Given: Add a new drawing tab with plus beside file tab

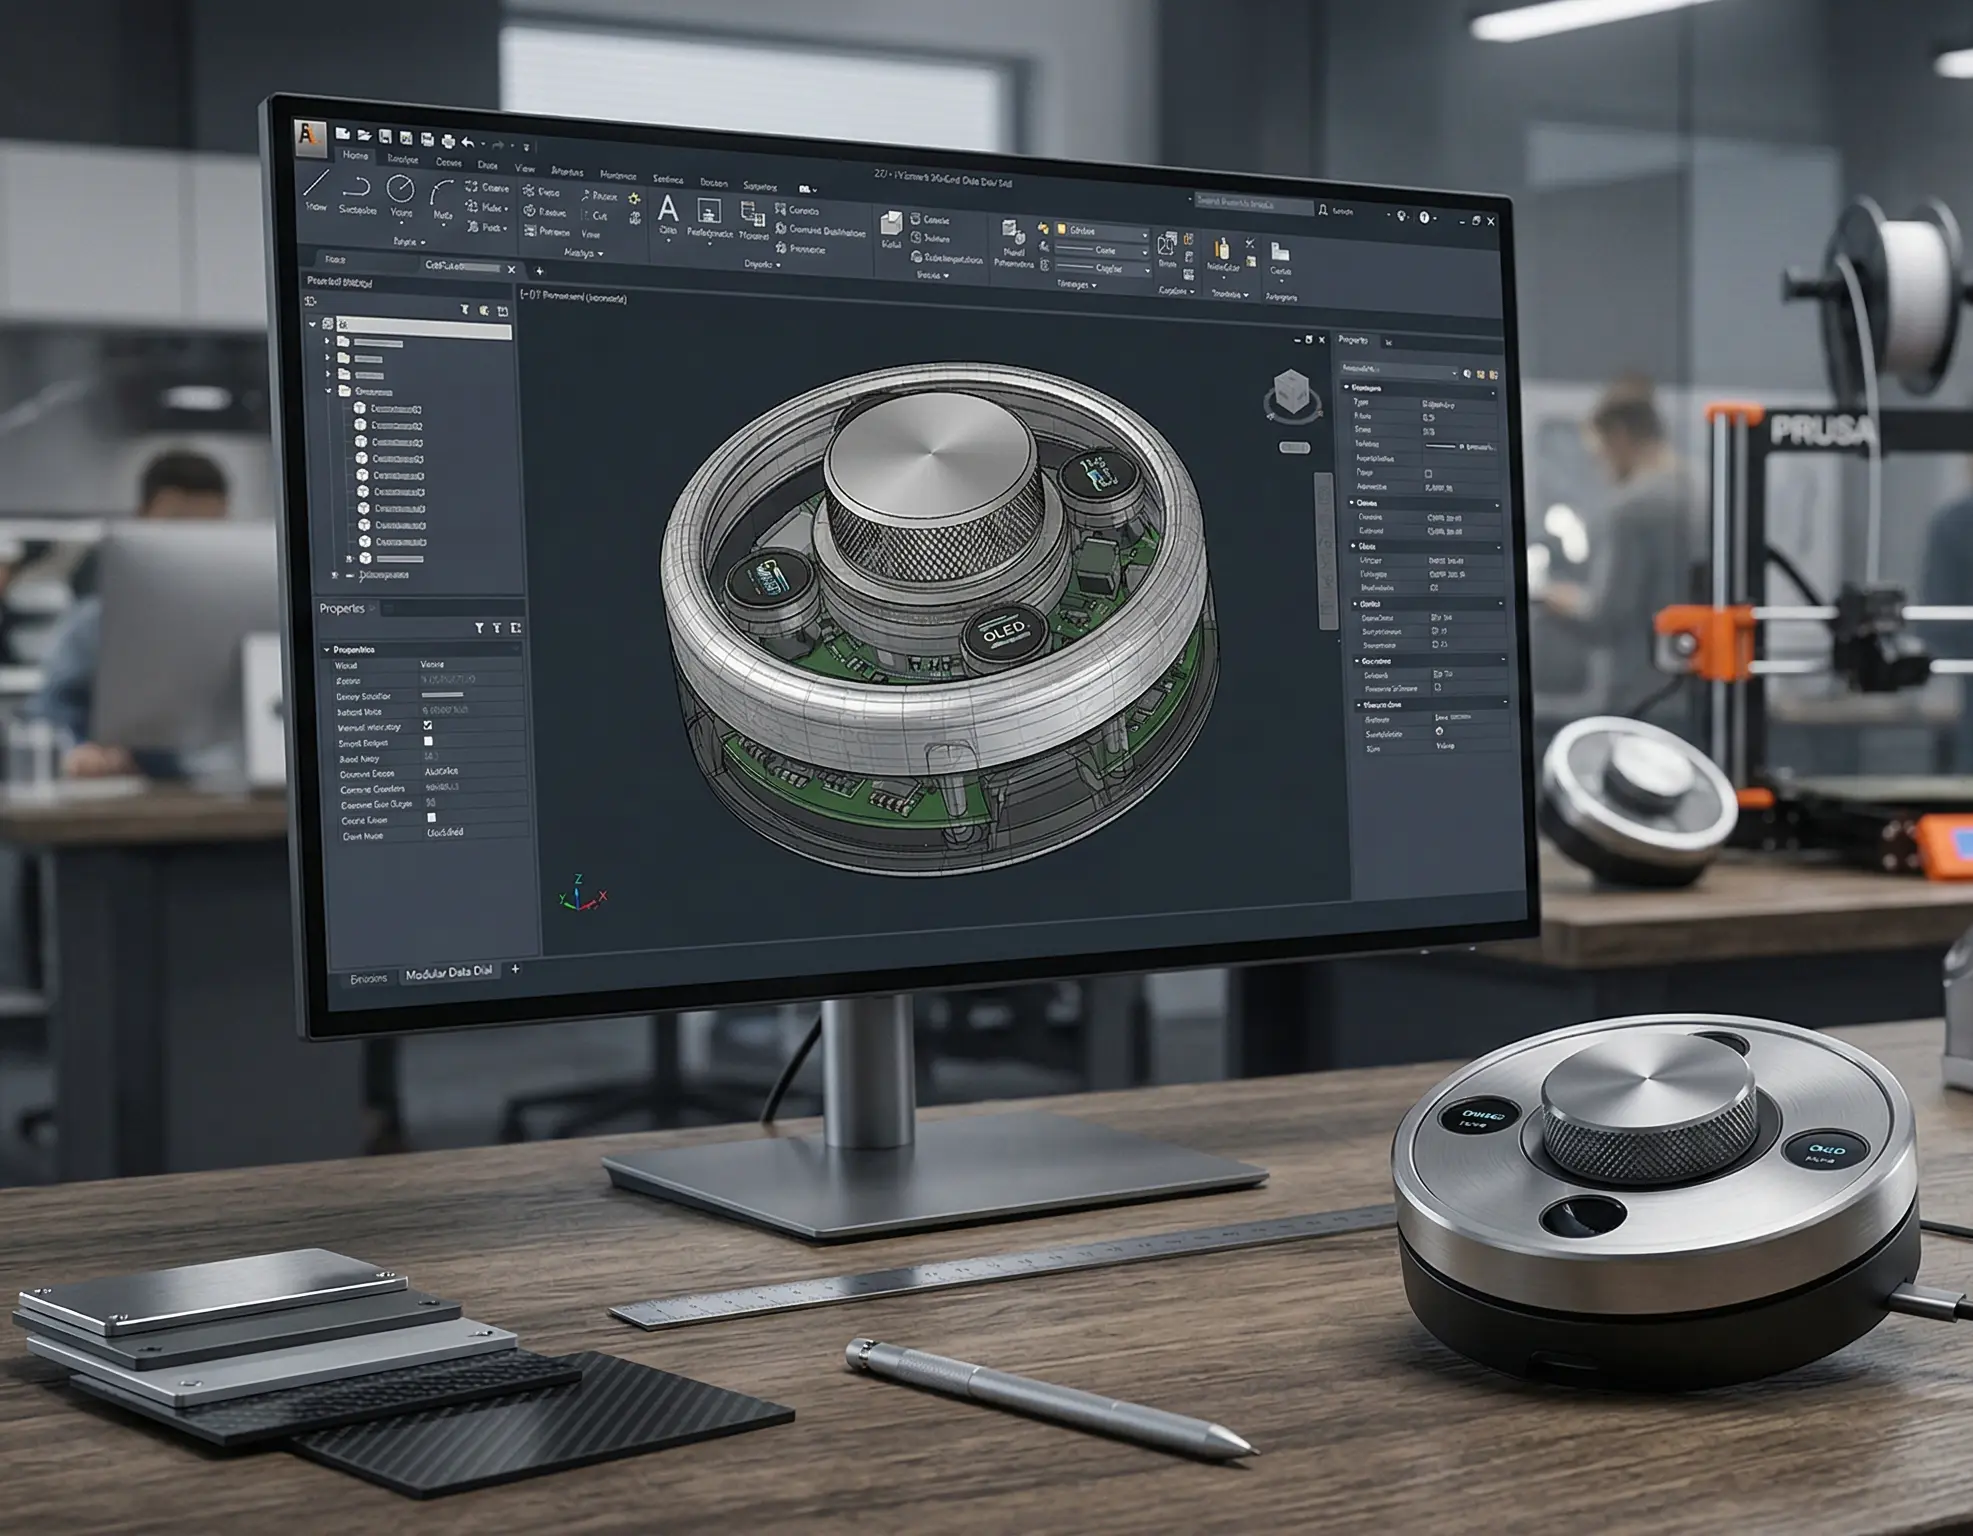Looking at the screenshot, I should point(540,271).
